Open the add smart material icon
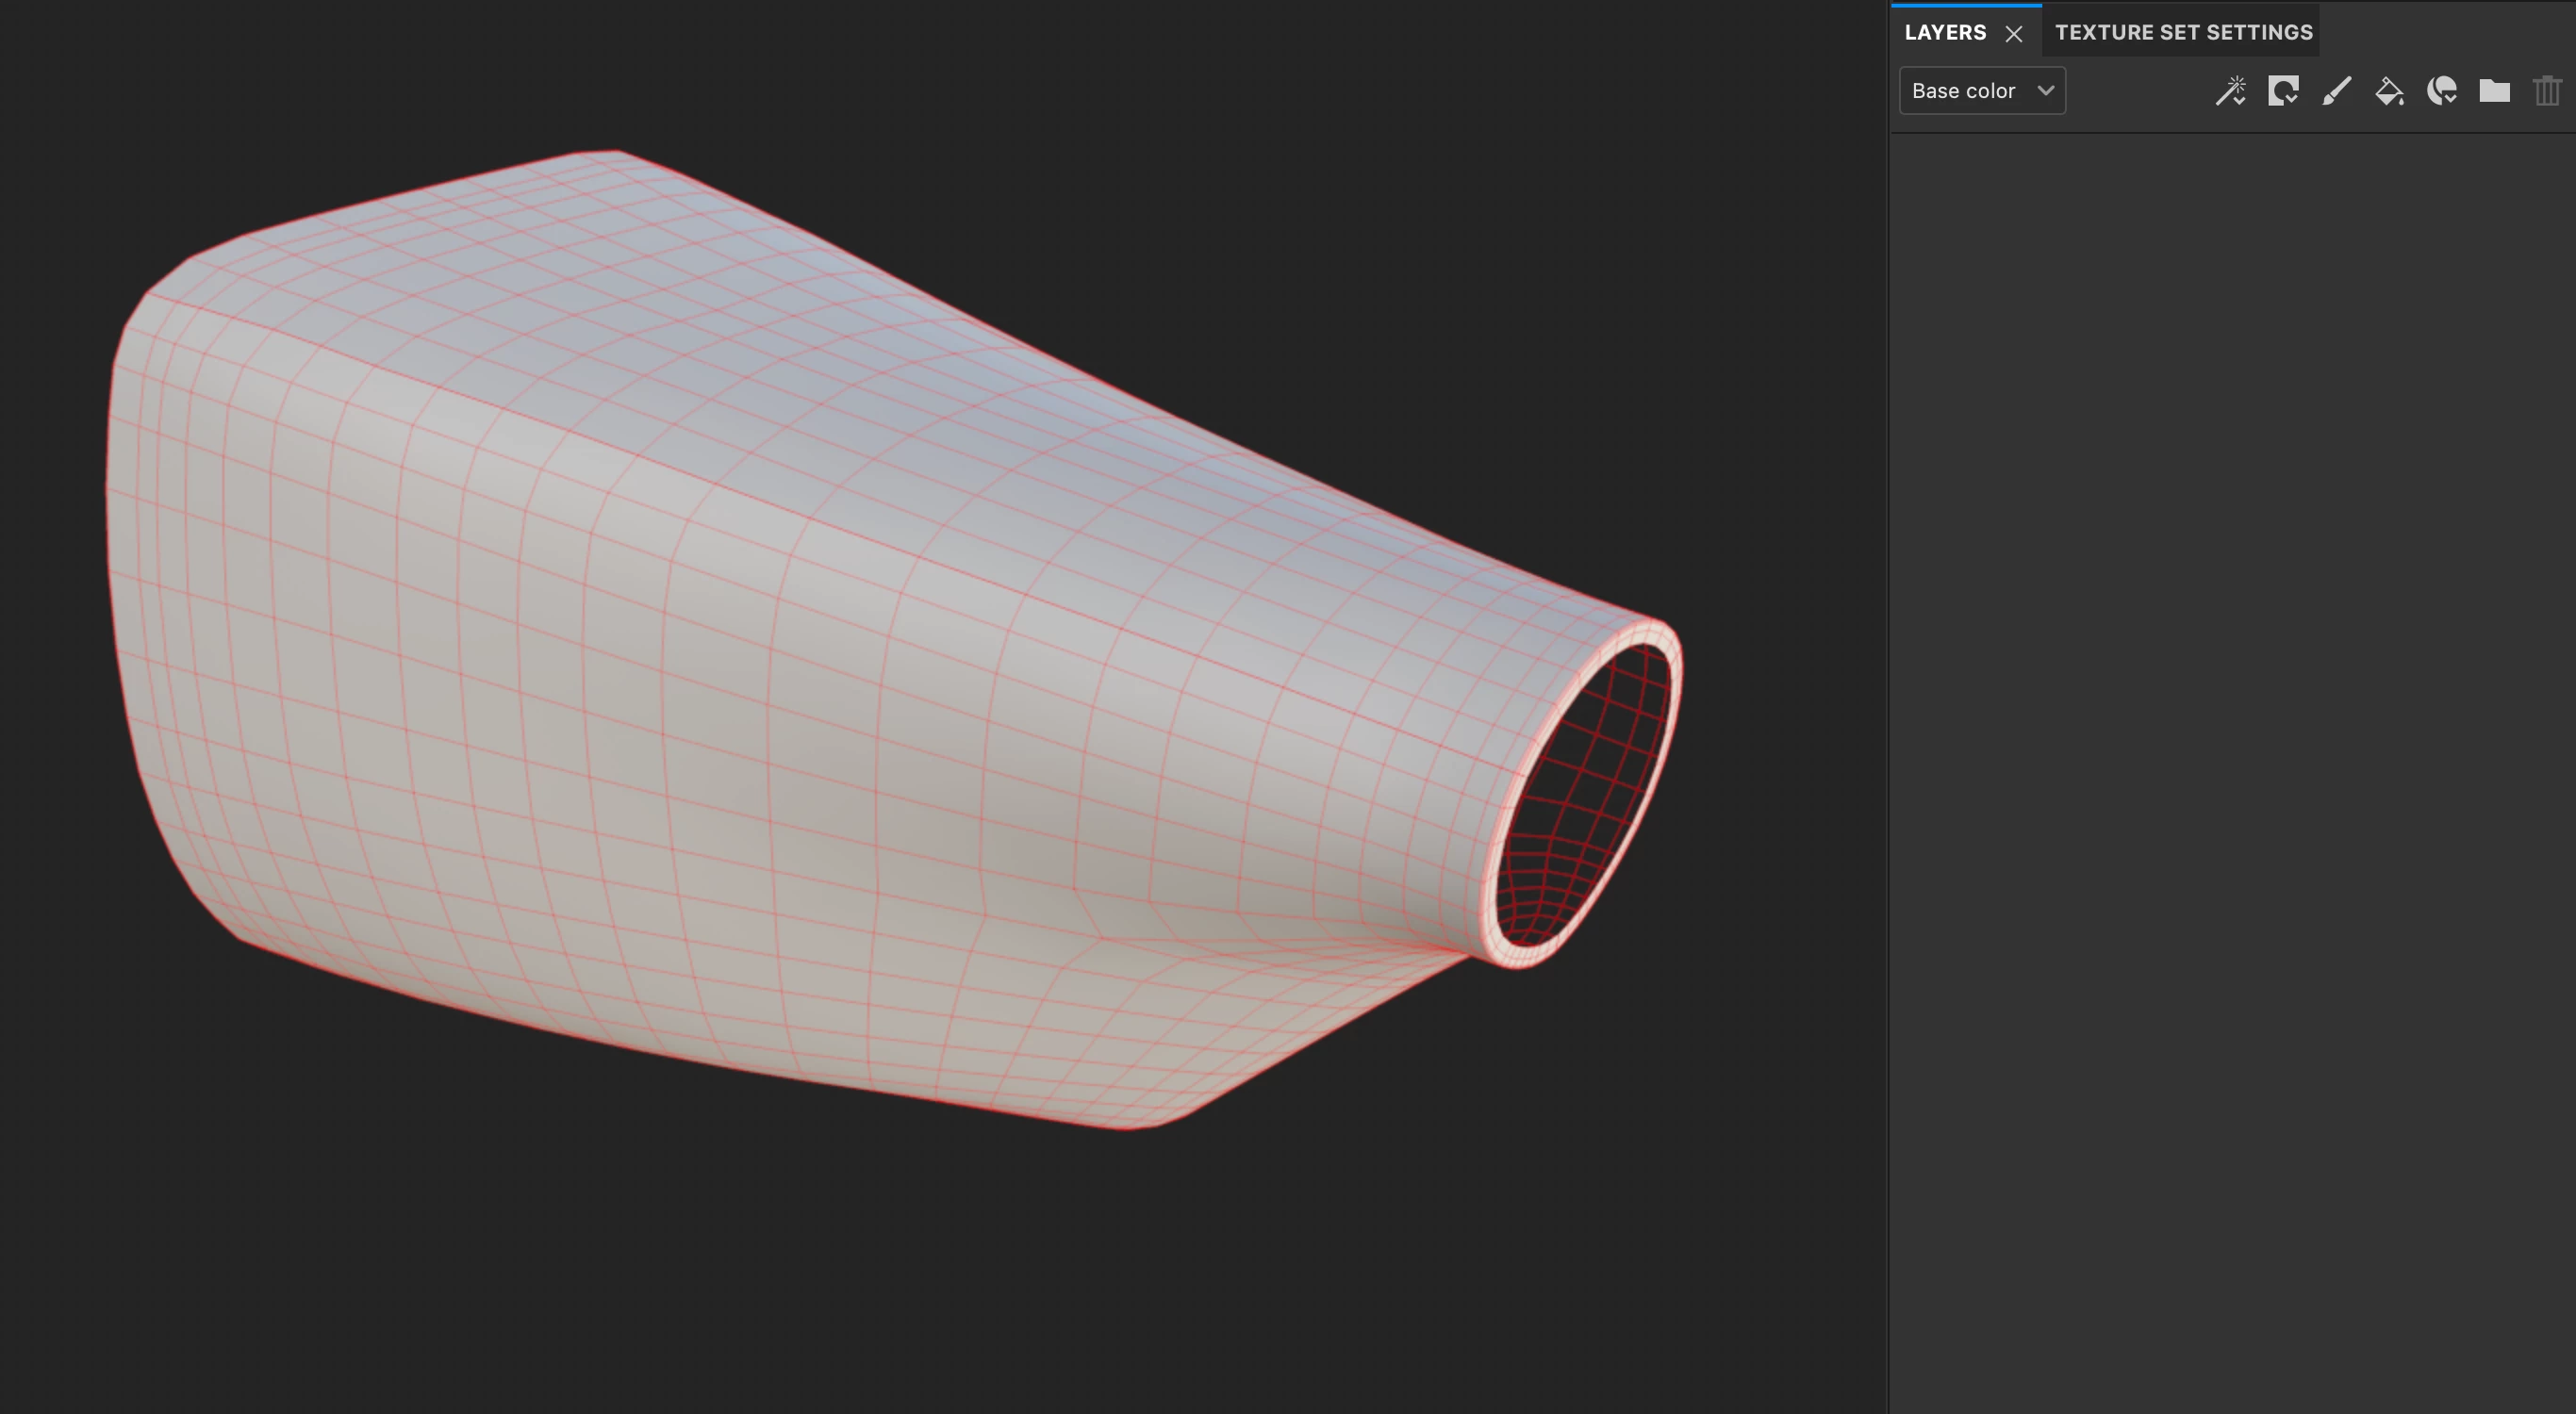This screenshot has width=2576, height=1414. [x=2442, y=91]
